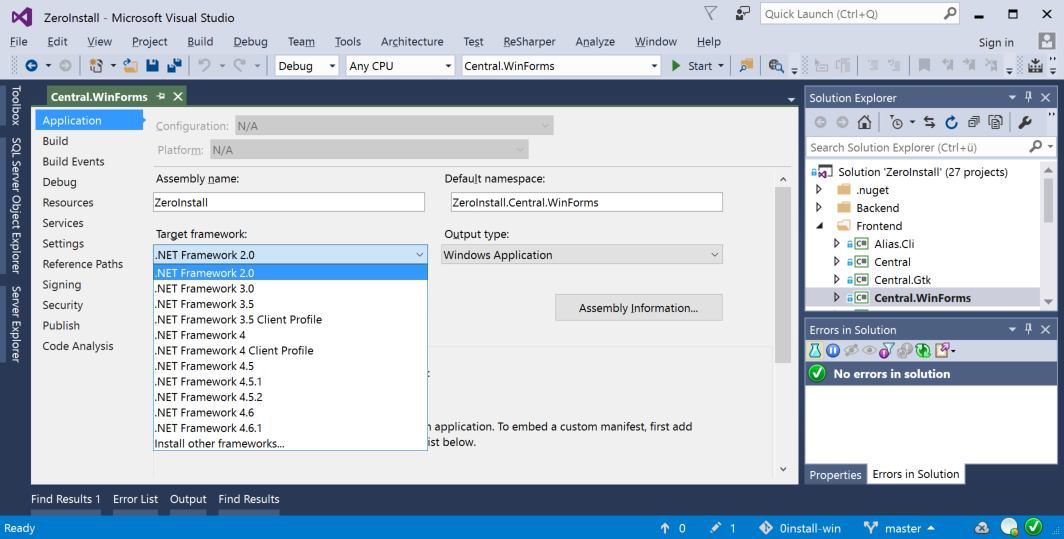Click the Navigate Backward arrow icon
The width and height of the screenshot is (1064, 539).
coord(31,66)
